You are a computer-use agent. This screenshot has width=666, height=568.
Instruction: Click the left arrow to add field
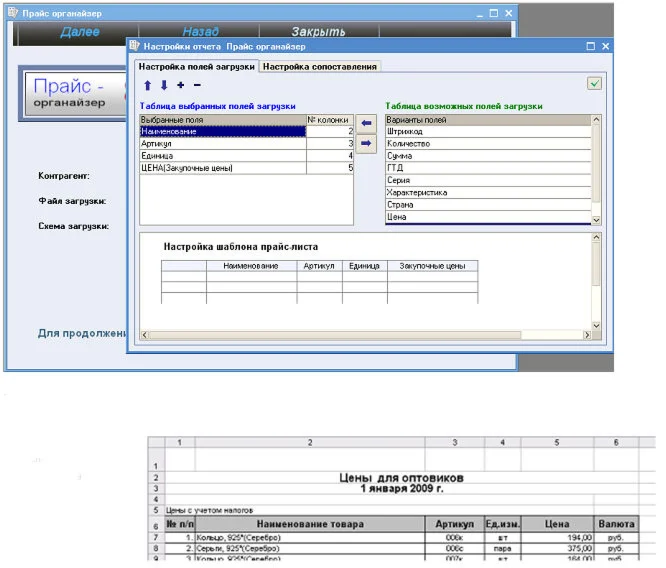click(x=366, y=124)
